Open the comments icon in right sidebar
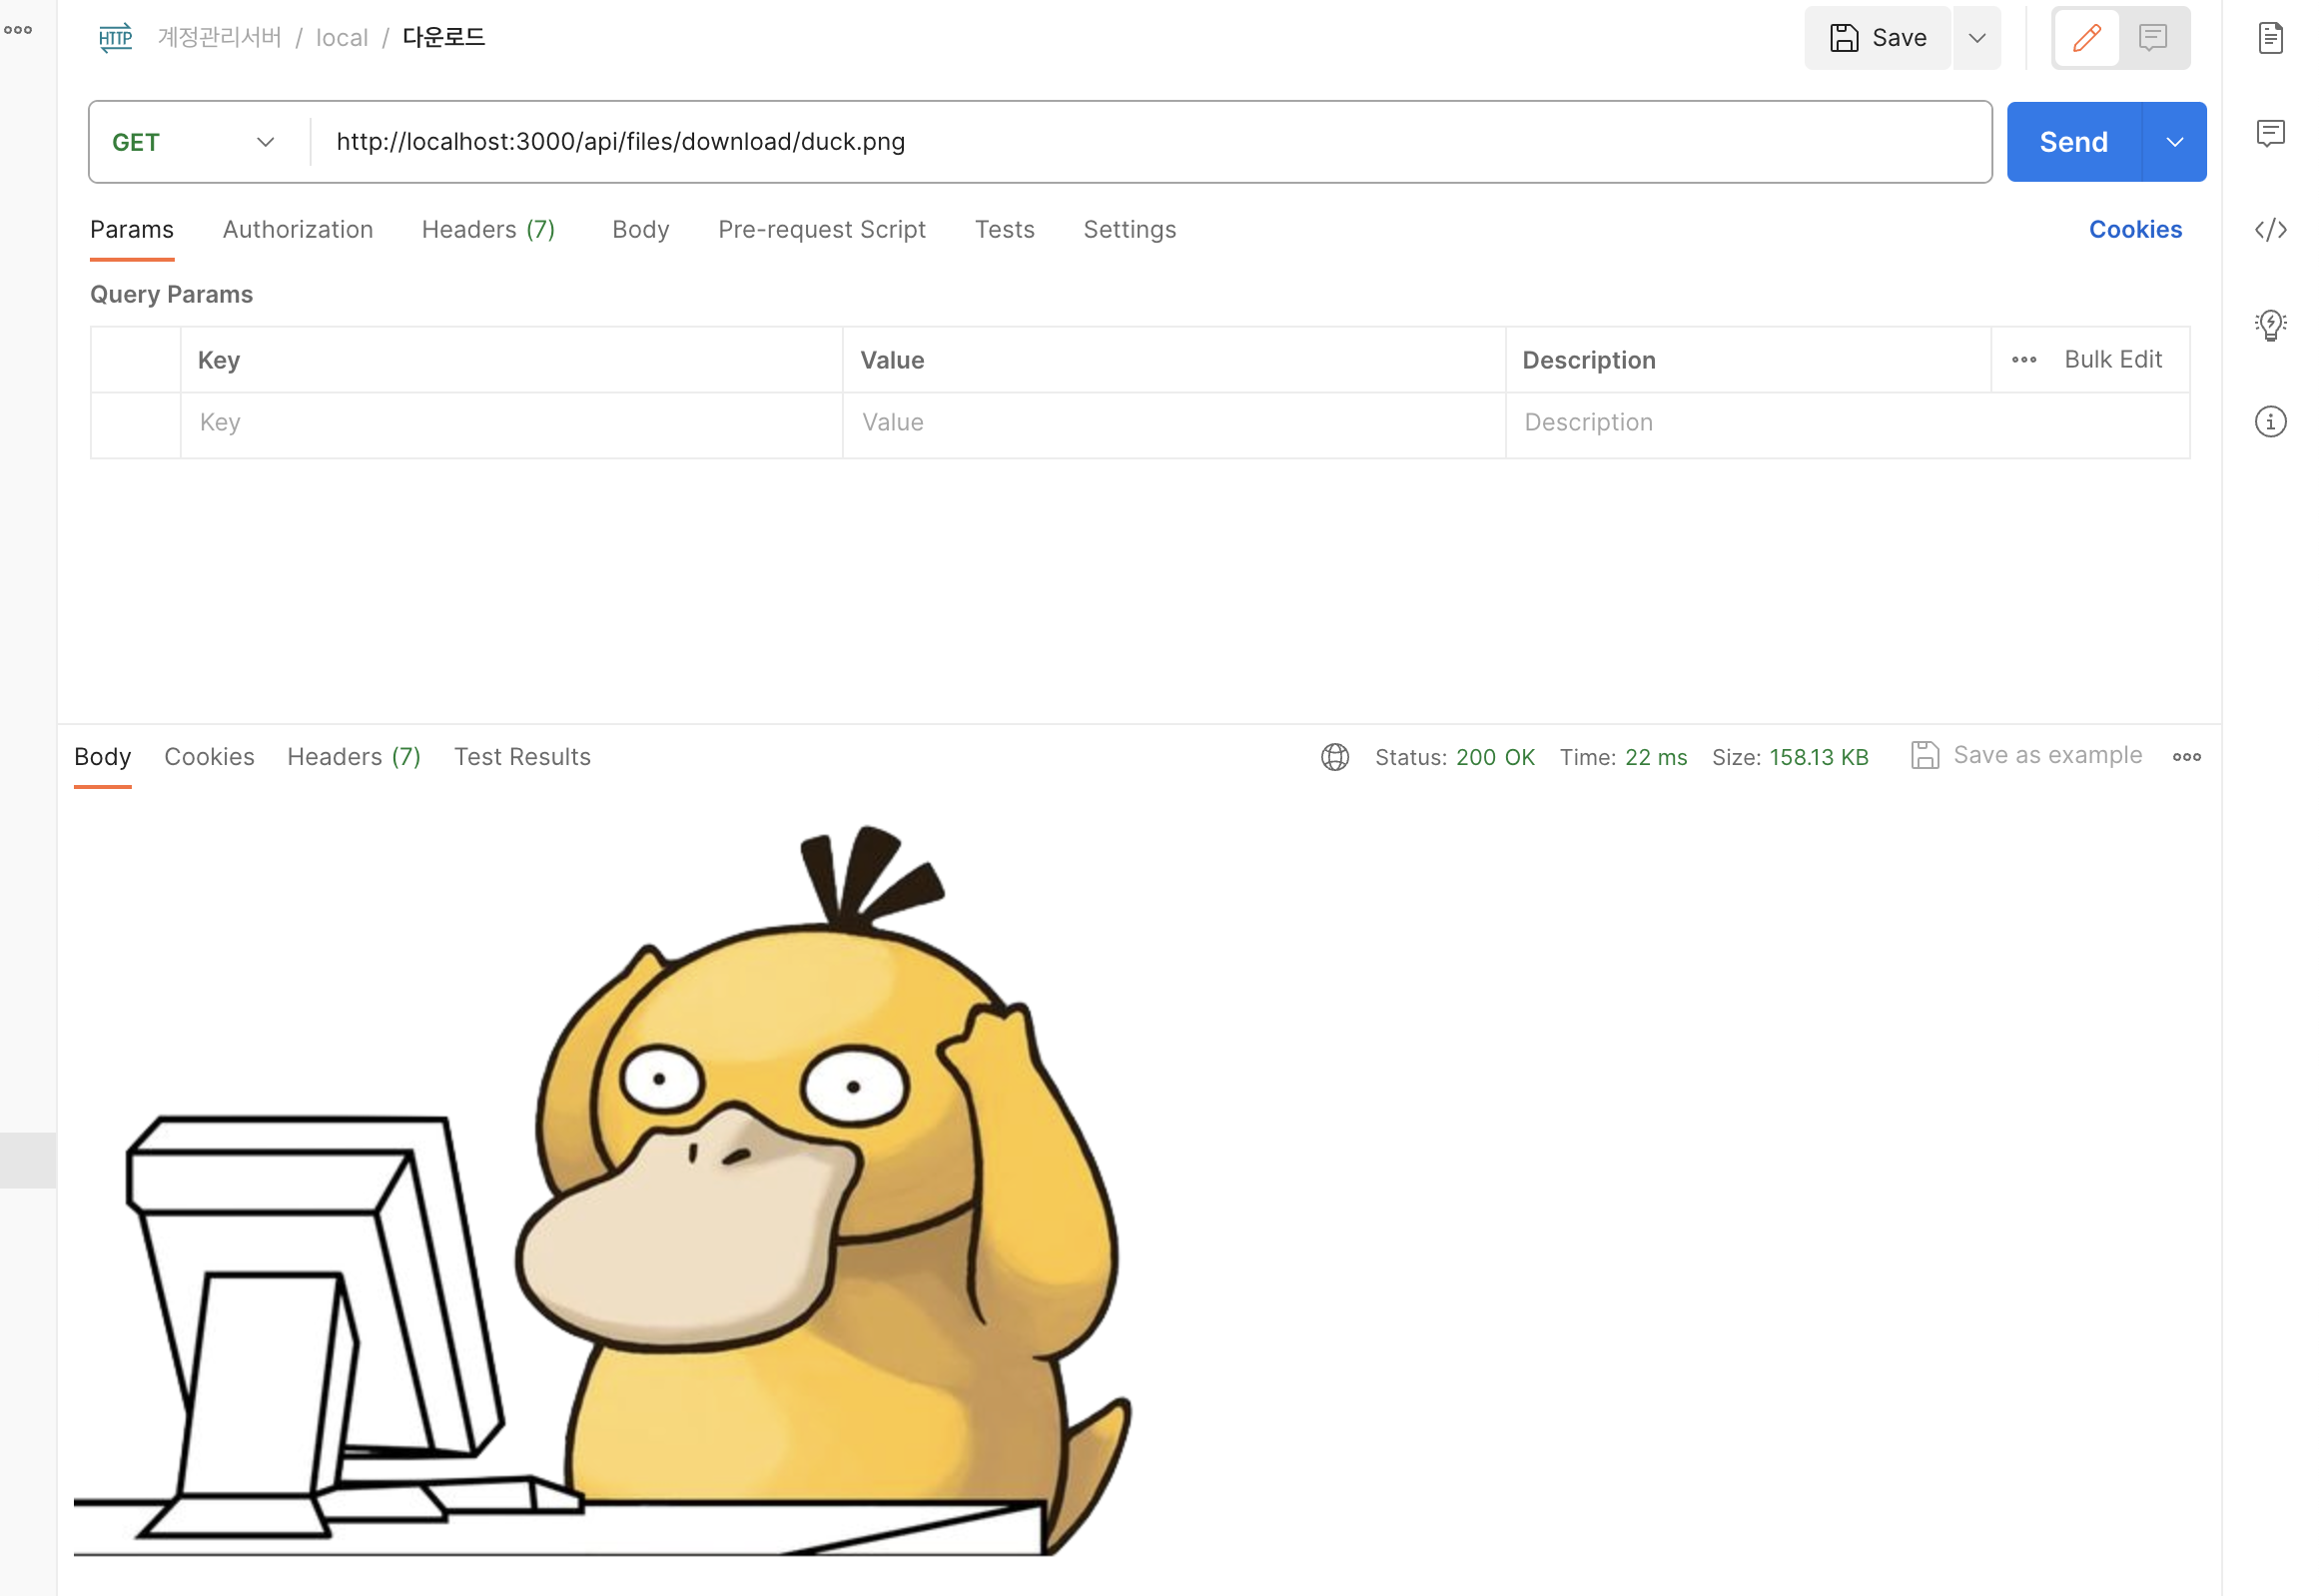 click(2270, 133)
